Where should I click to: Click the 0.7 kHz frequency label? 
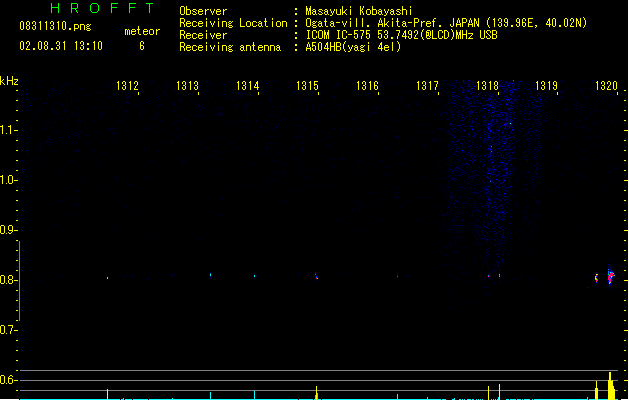coord(8,330)
